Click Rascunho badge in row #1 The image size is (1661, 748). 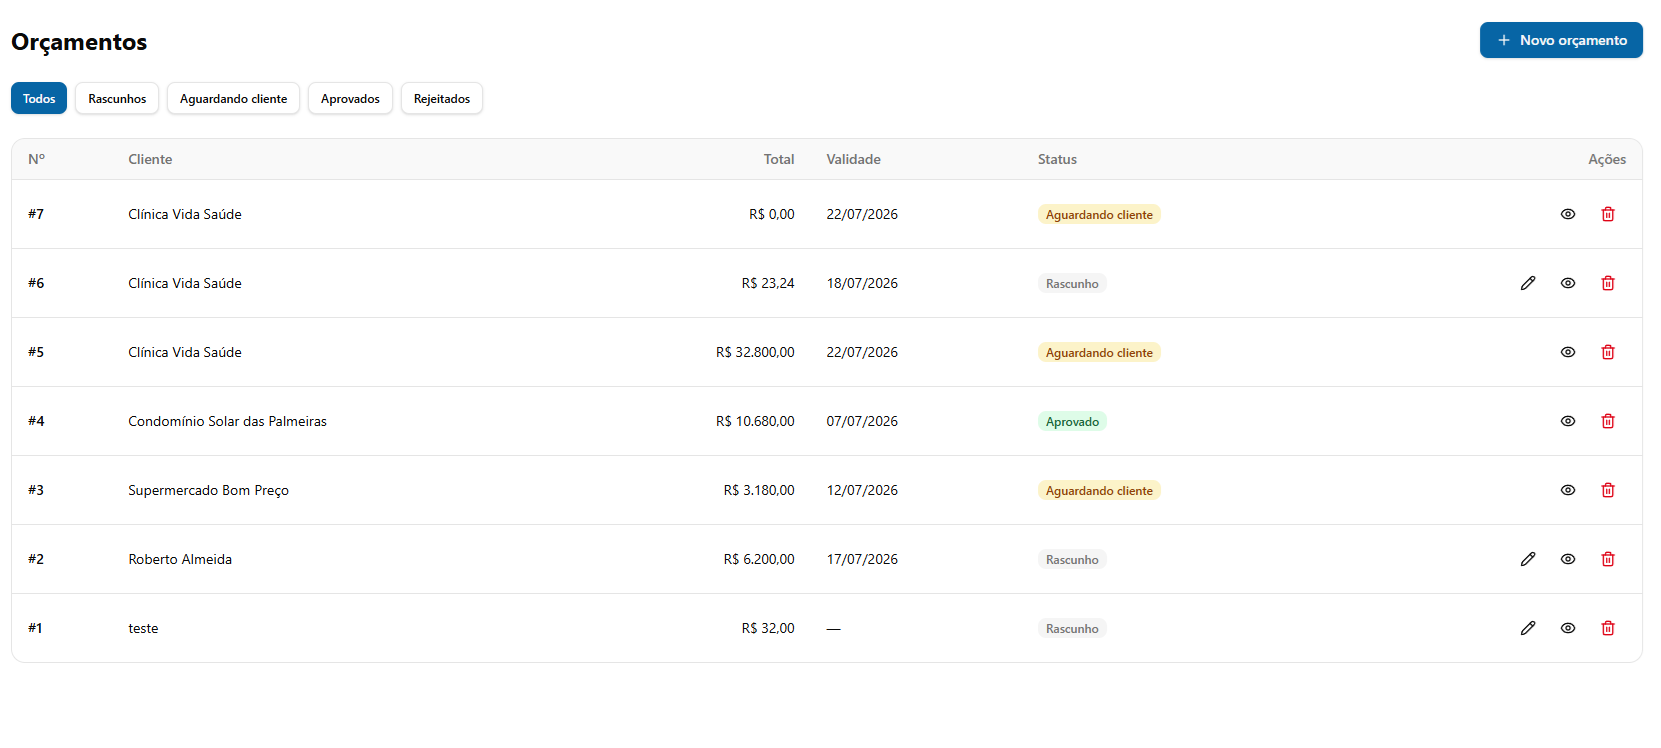(1072, 628)
